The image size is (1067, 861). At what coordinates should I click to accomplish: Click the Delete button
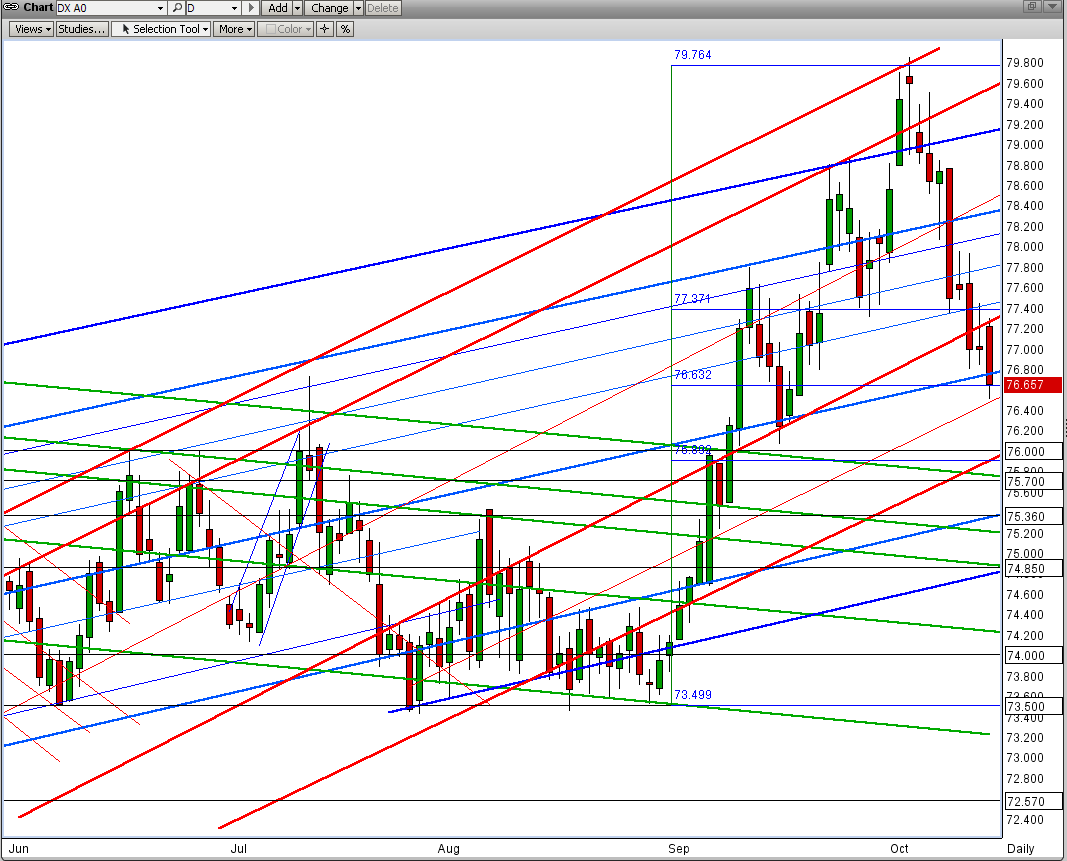383,8
